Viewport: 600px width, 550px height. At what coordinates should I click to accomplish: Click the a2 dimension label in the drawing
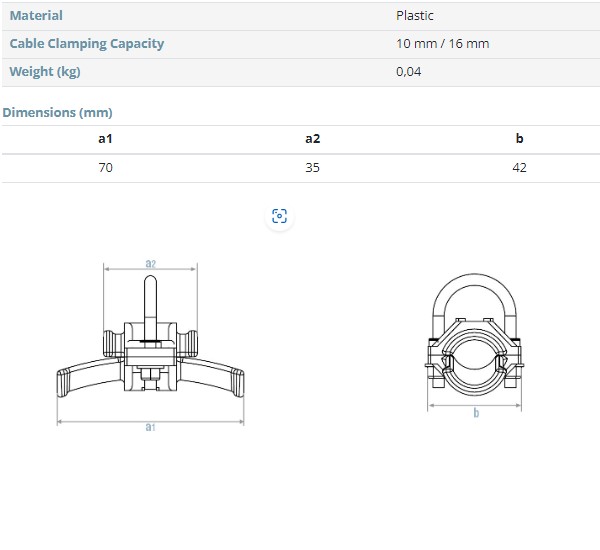[x=150, y=263]
